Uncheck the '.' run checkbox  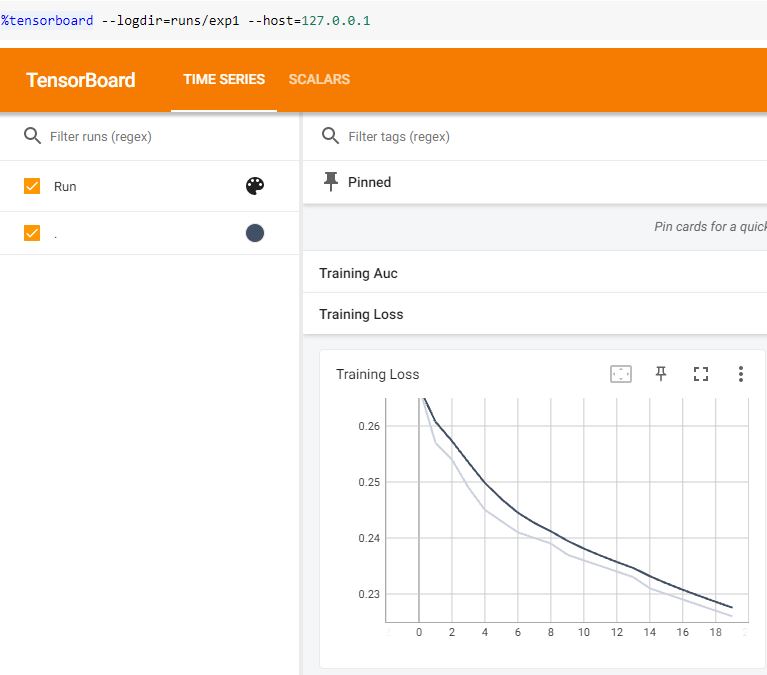[32, 233]
